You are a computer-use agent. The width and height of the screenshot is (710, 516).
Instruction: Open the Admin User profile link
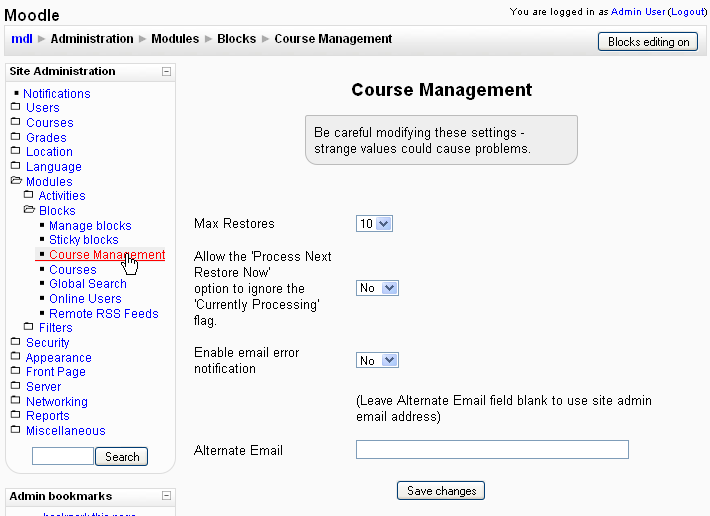point(638,12)
